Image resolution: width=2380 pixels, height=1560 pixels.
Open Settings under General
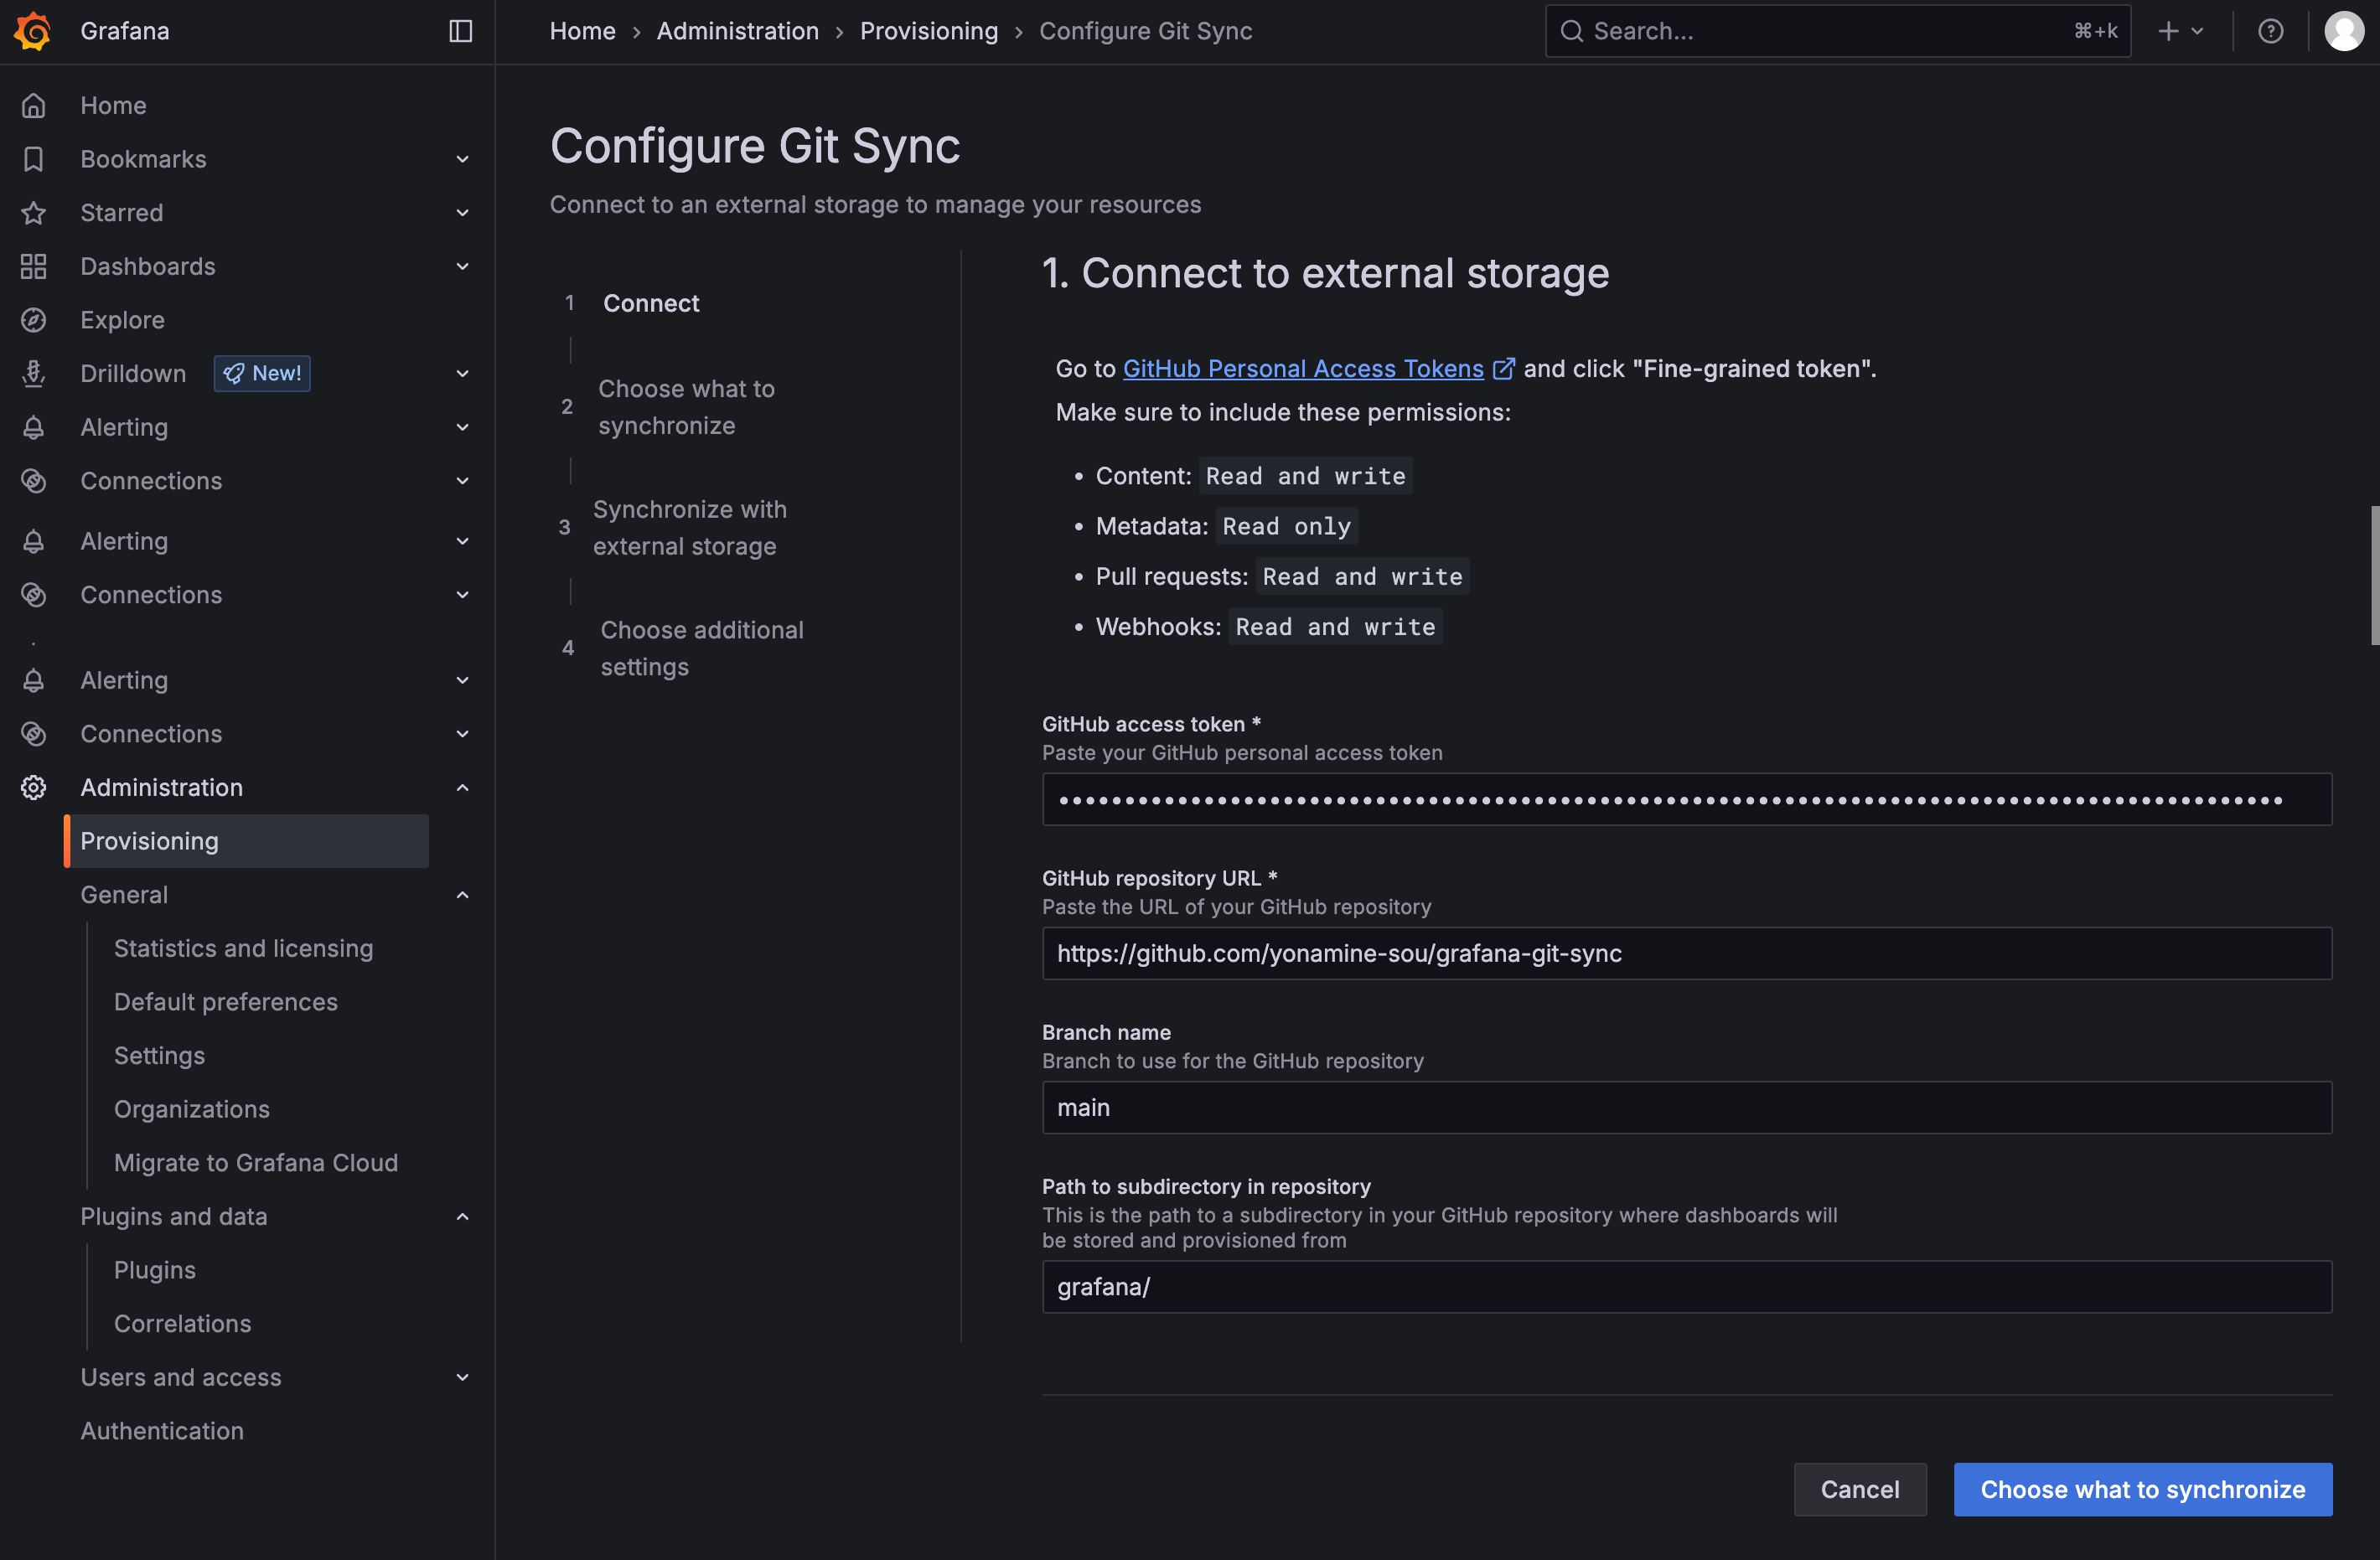159,1055
